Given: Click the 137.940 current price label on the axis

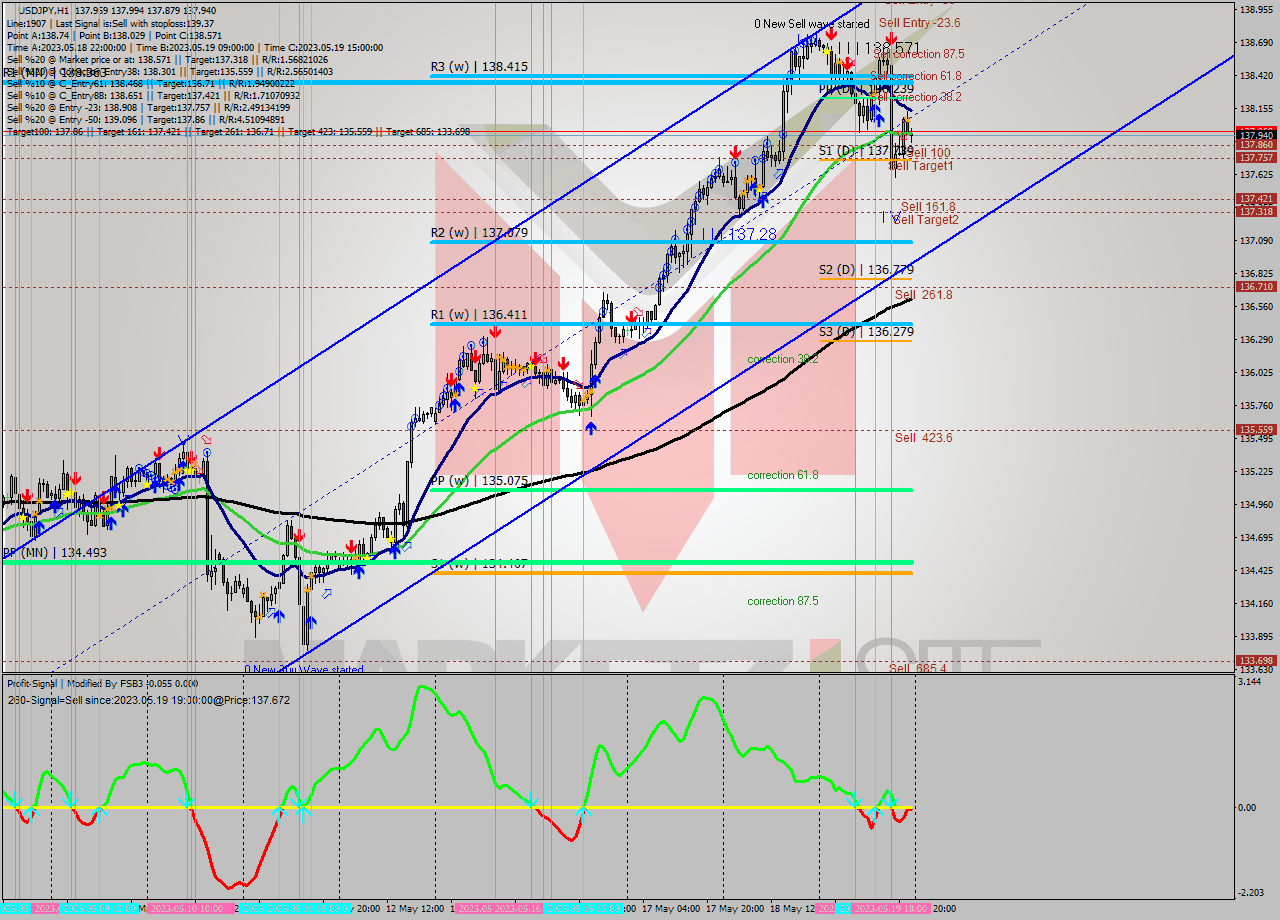Looking at the screenshot, I should 1253,133.
